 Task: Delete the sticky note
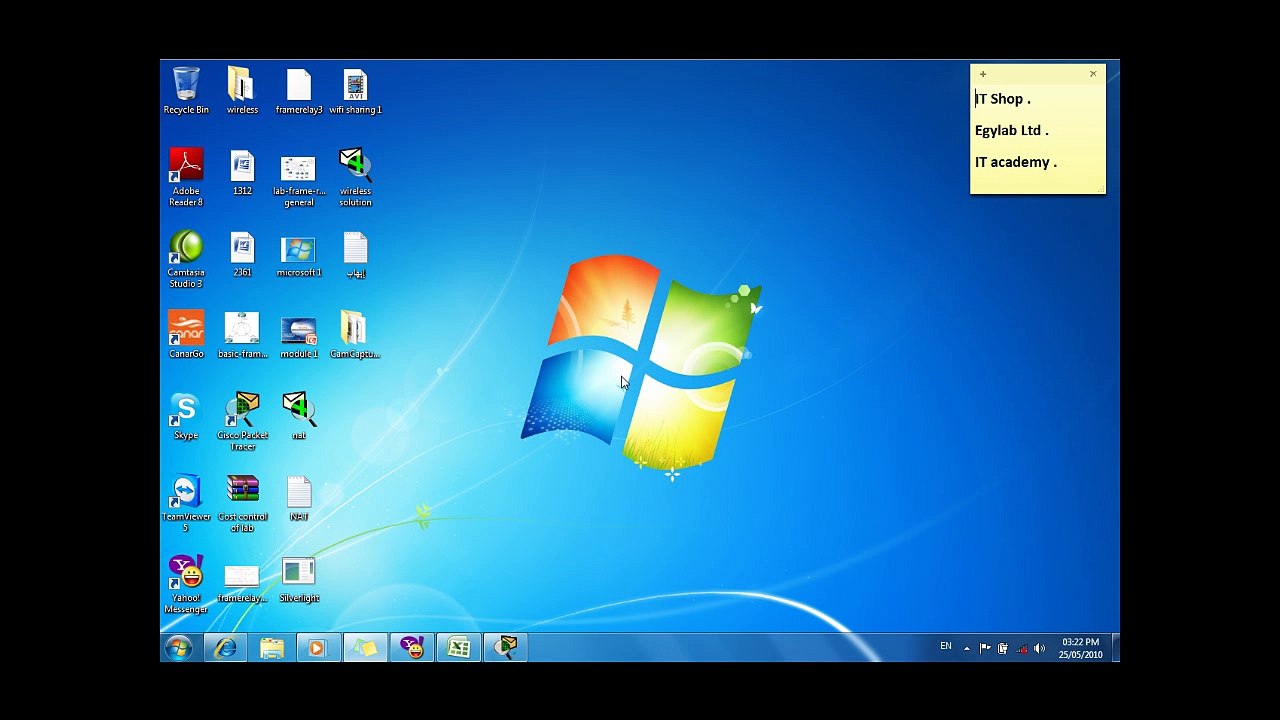click(1093, 74)
